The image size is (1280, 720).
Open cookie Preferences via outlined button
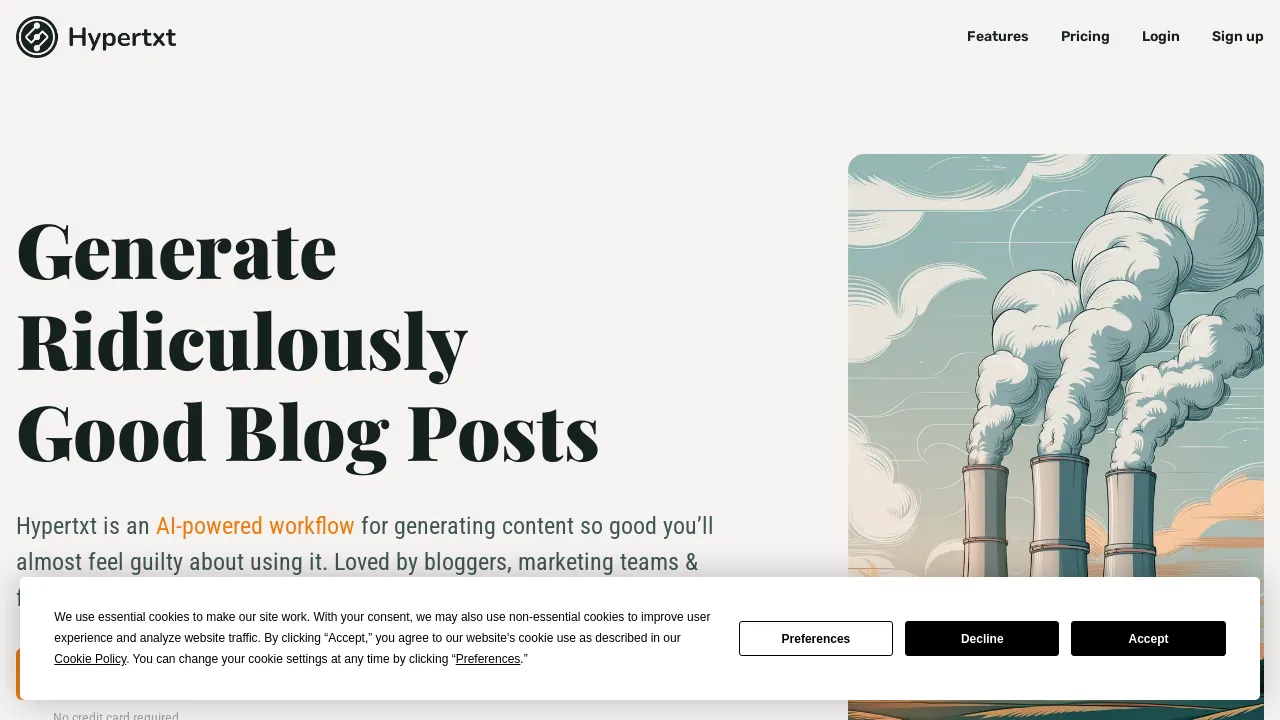(x=816, y=638)
